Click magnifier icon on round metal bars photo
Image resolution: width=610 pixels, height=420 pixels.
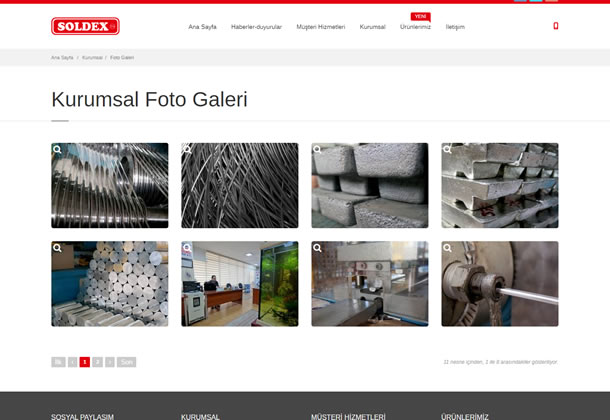point(57,248)
